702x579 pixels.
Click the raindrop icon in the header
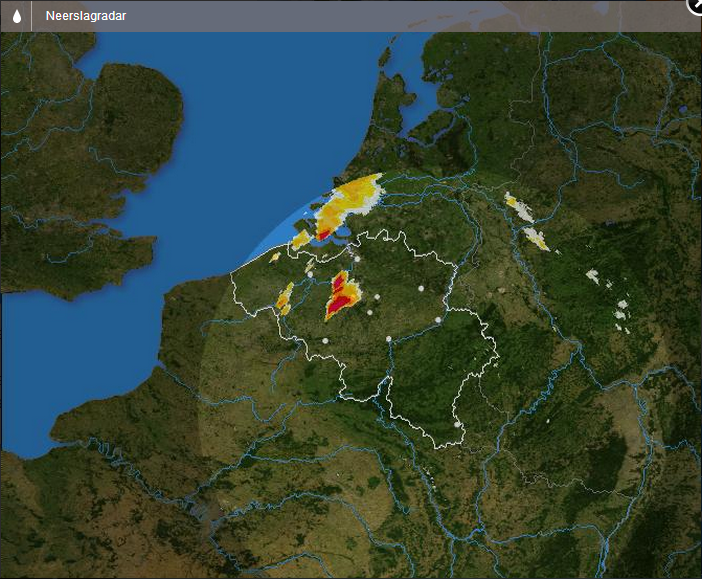click(x=17, y=16)
